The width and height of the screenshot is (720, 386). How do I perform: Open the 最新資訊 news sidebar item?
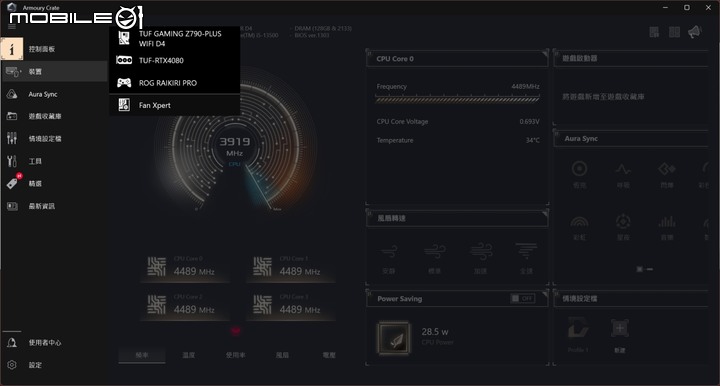[x=54, y=206]
